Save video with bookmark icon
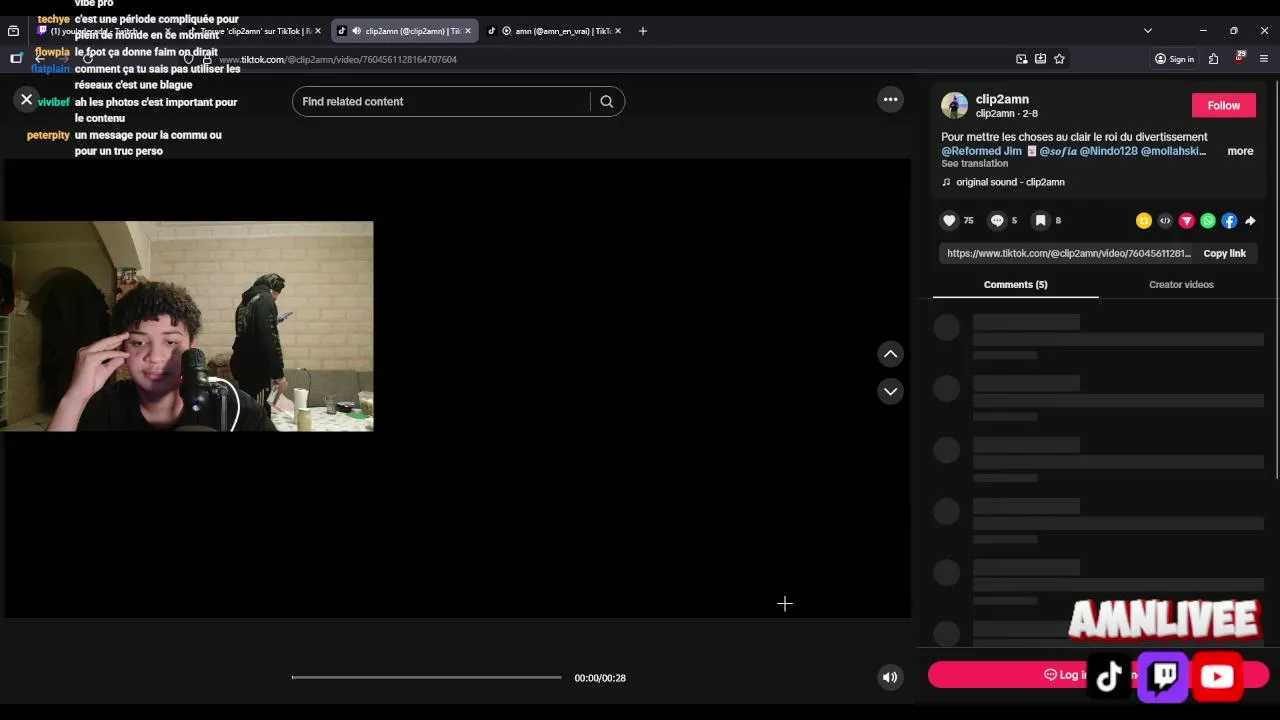The image size is (1280, 720). 1040,220
